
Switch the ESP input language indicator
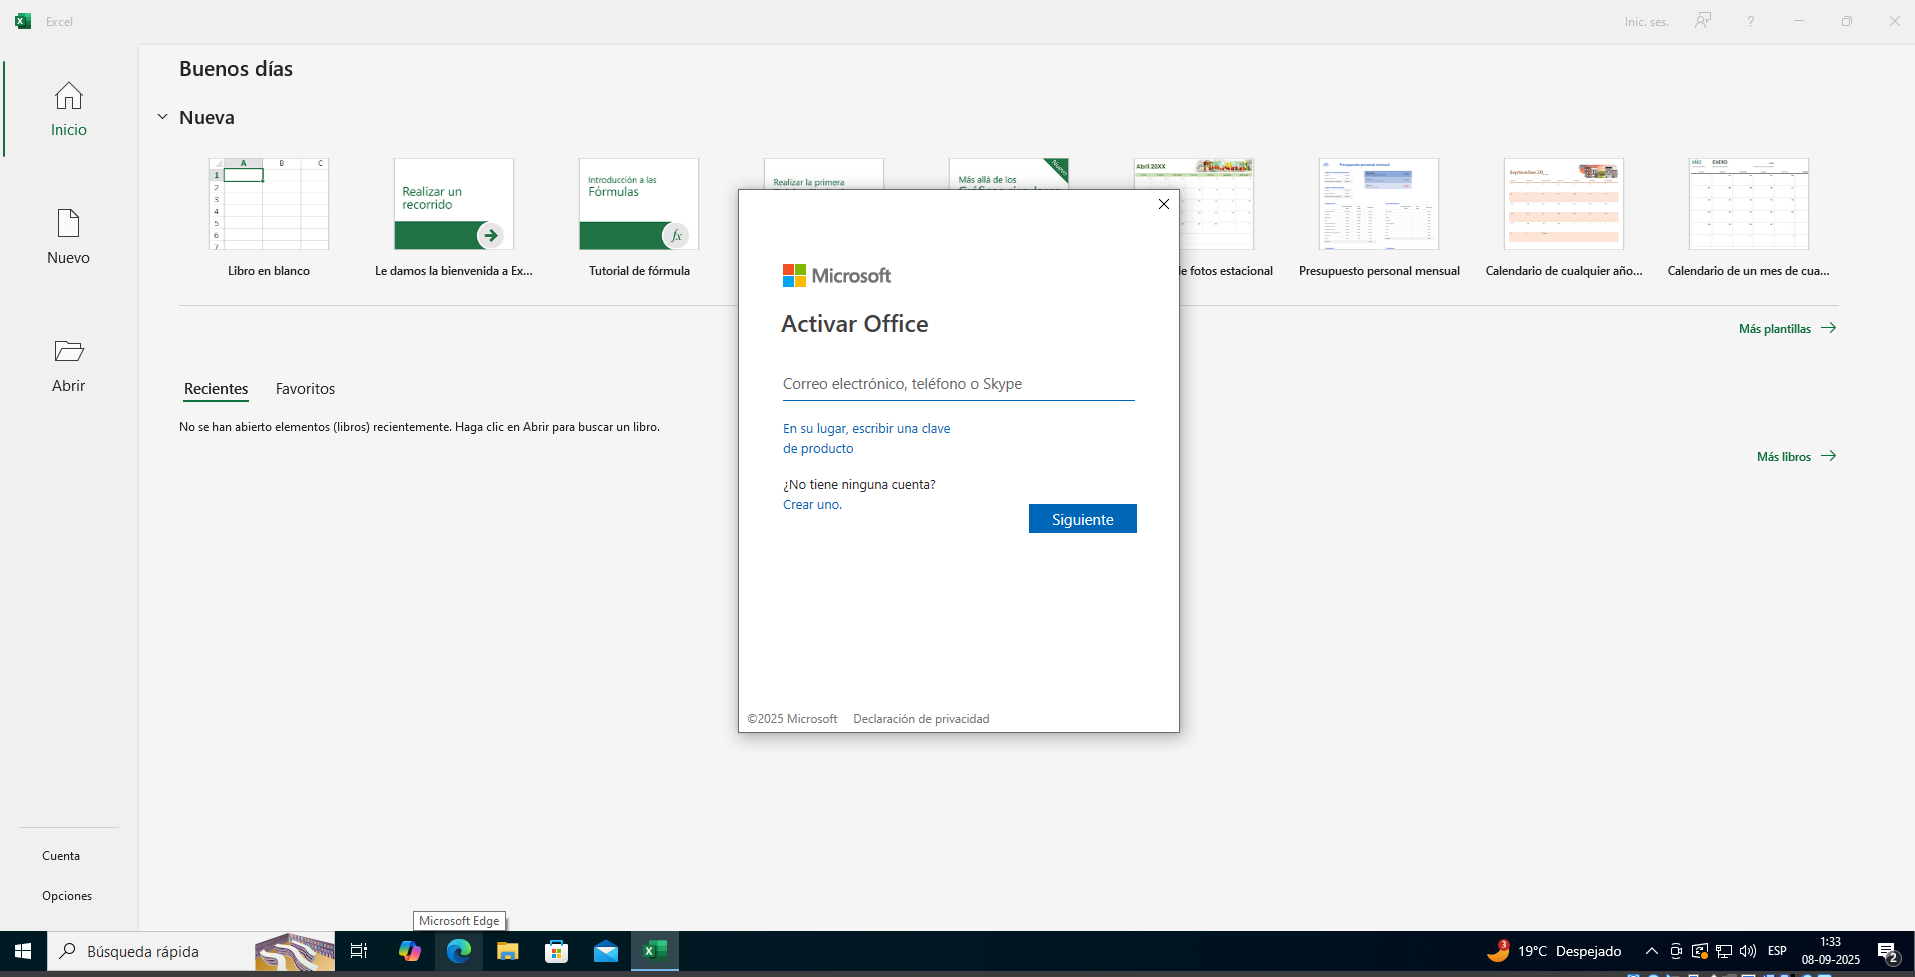click(1777, 951)
